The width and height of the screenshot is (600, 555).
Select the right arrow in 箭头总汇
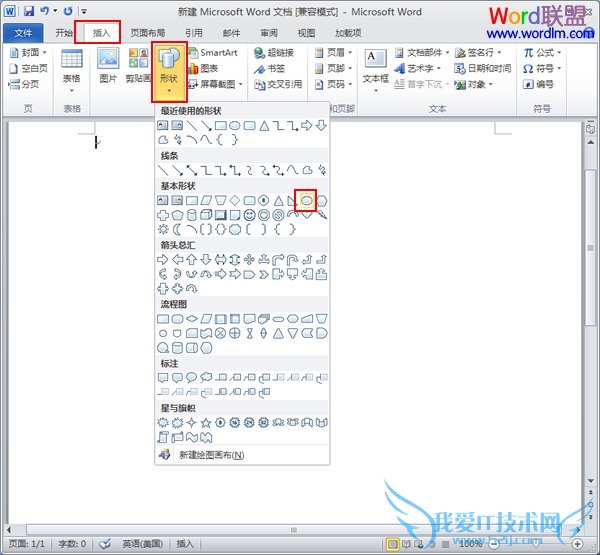163,260
